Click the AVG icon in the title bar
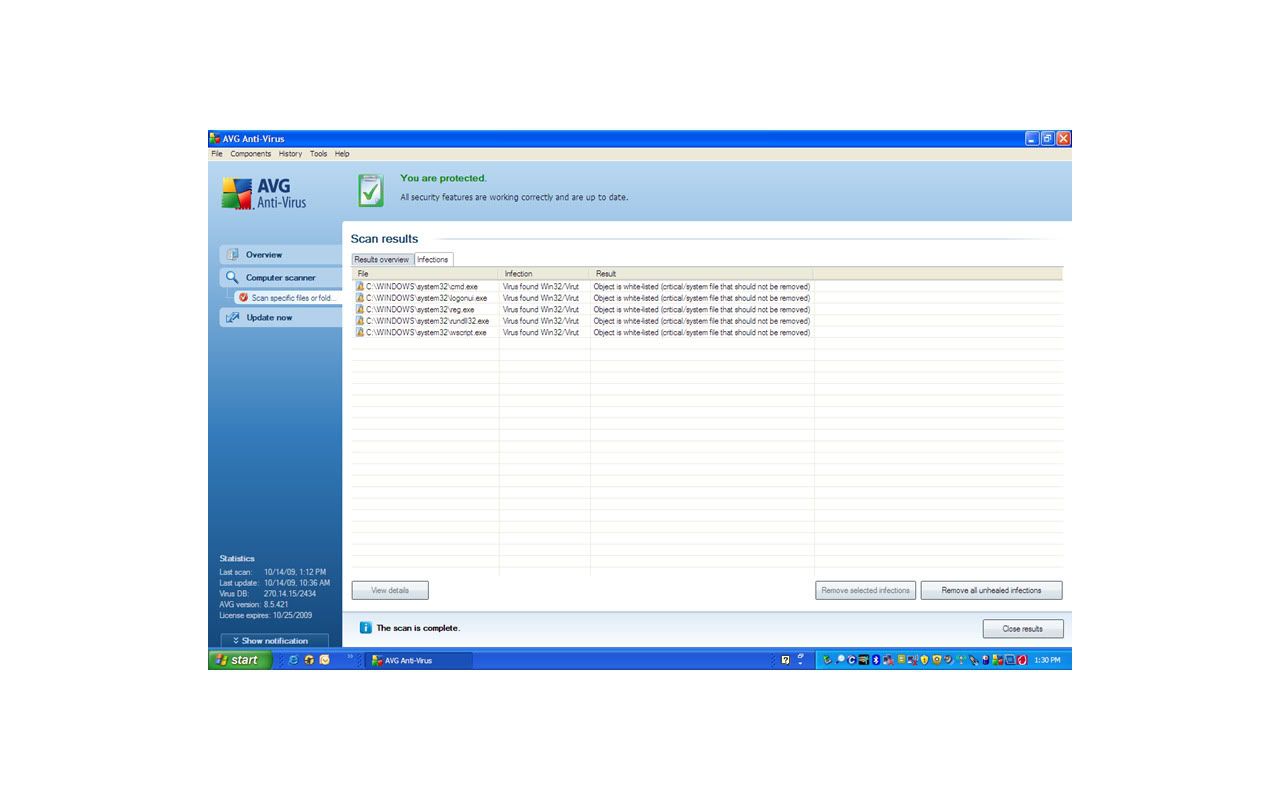 tap(215, 139)
